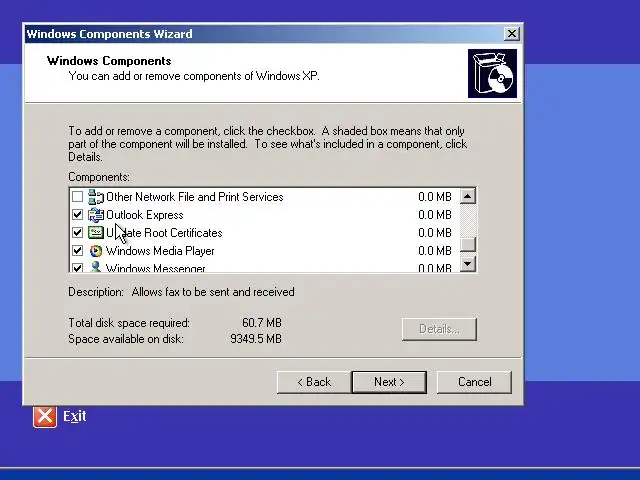This screenshot has width=640, height=480.
Task: Click the Exit link below the wizard
Action: (75, 416)
